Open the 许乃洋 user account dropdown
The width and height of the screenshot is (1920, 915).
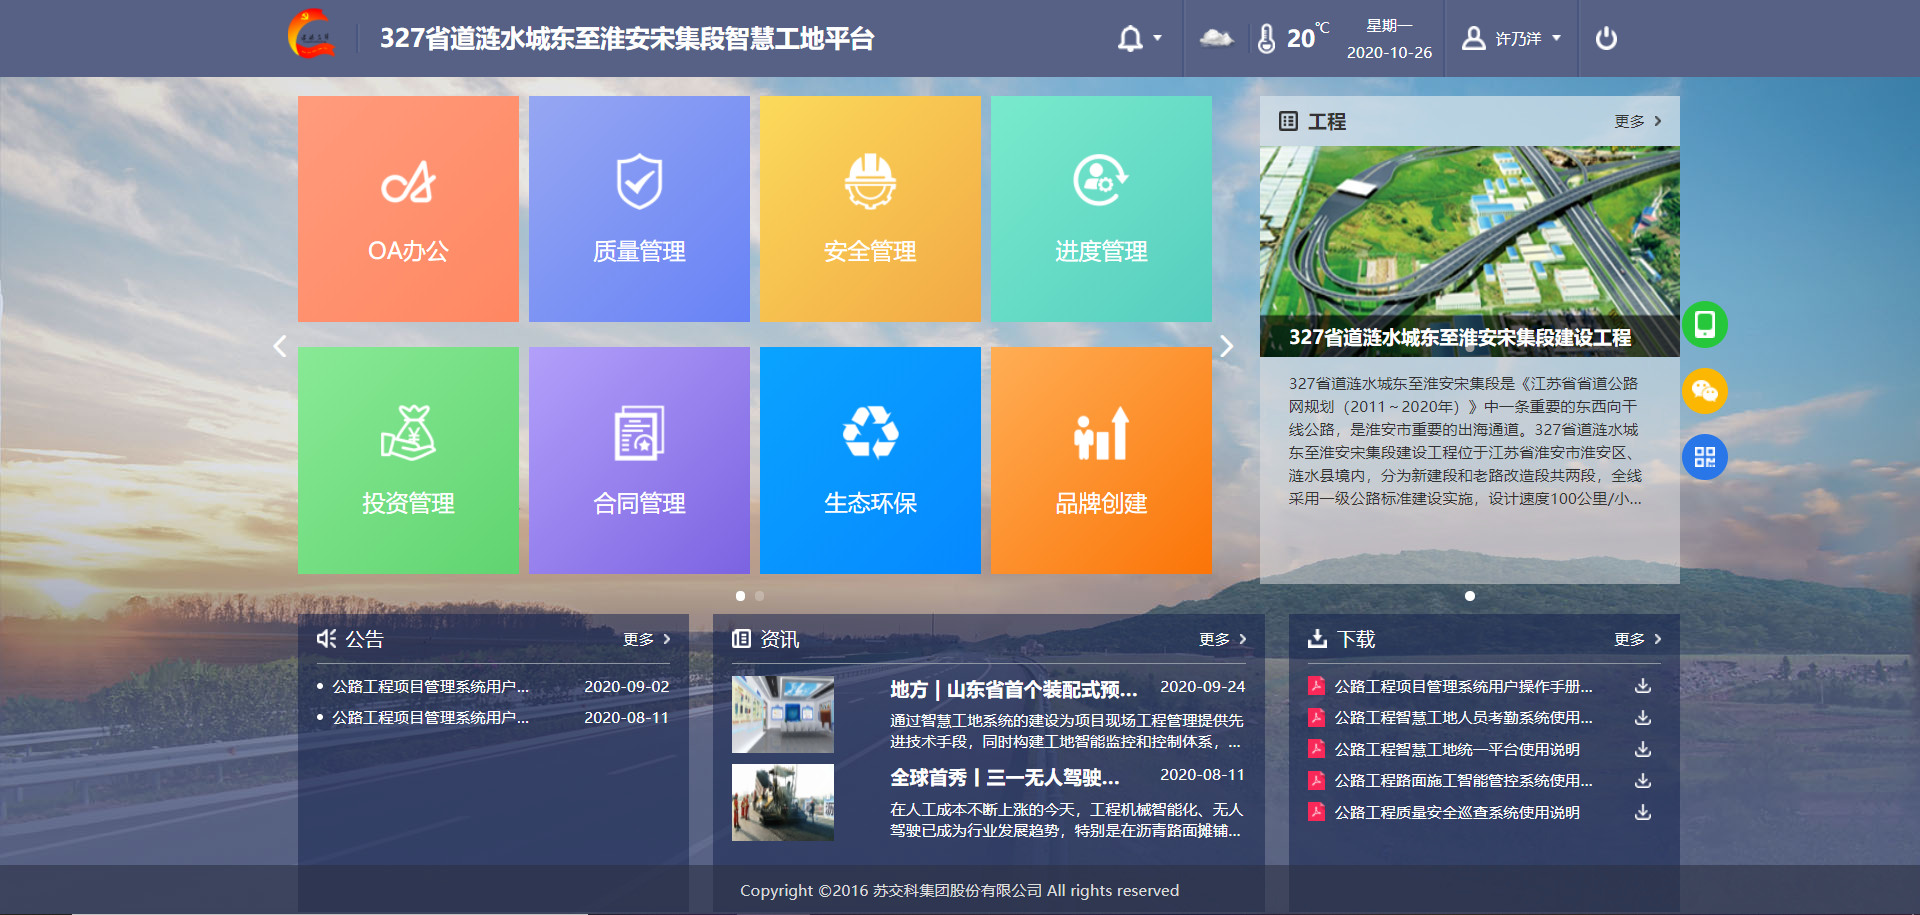click(x=1511, y=39)
